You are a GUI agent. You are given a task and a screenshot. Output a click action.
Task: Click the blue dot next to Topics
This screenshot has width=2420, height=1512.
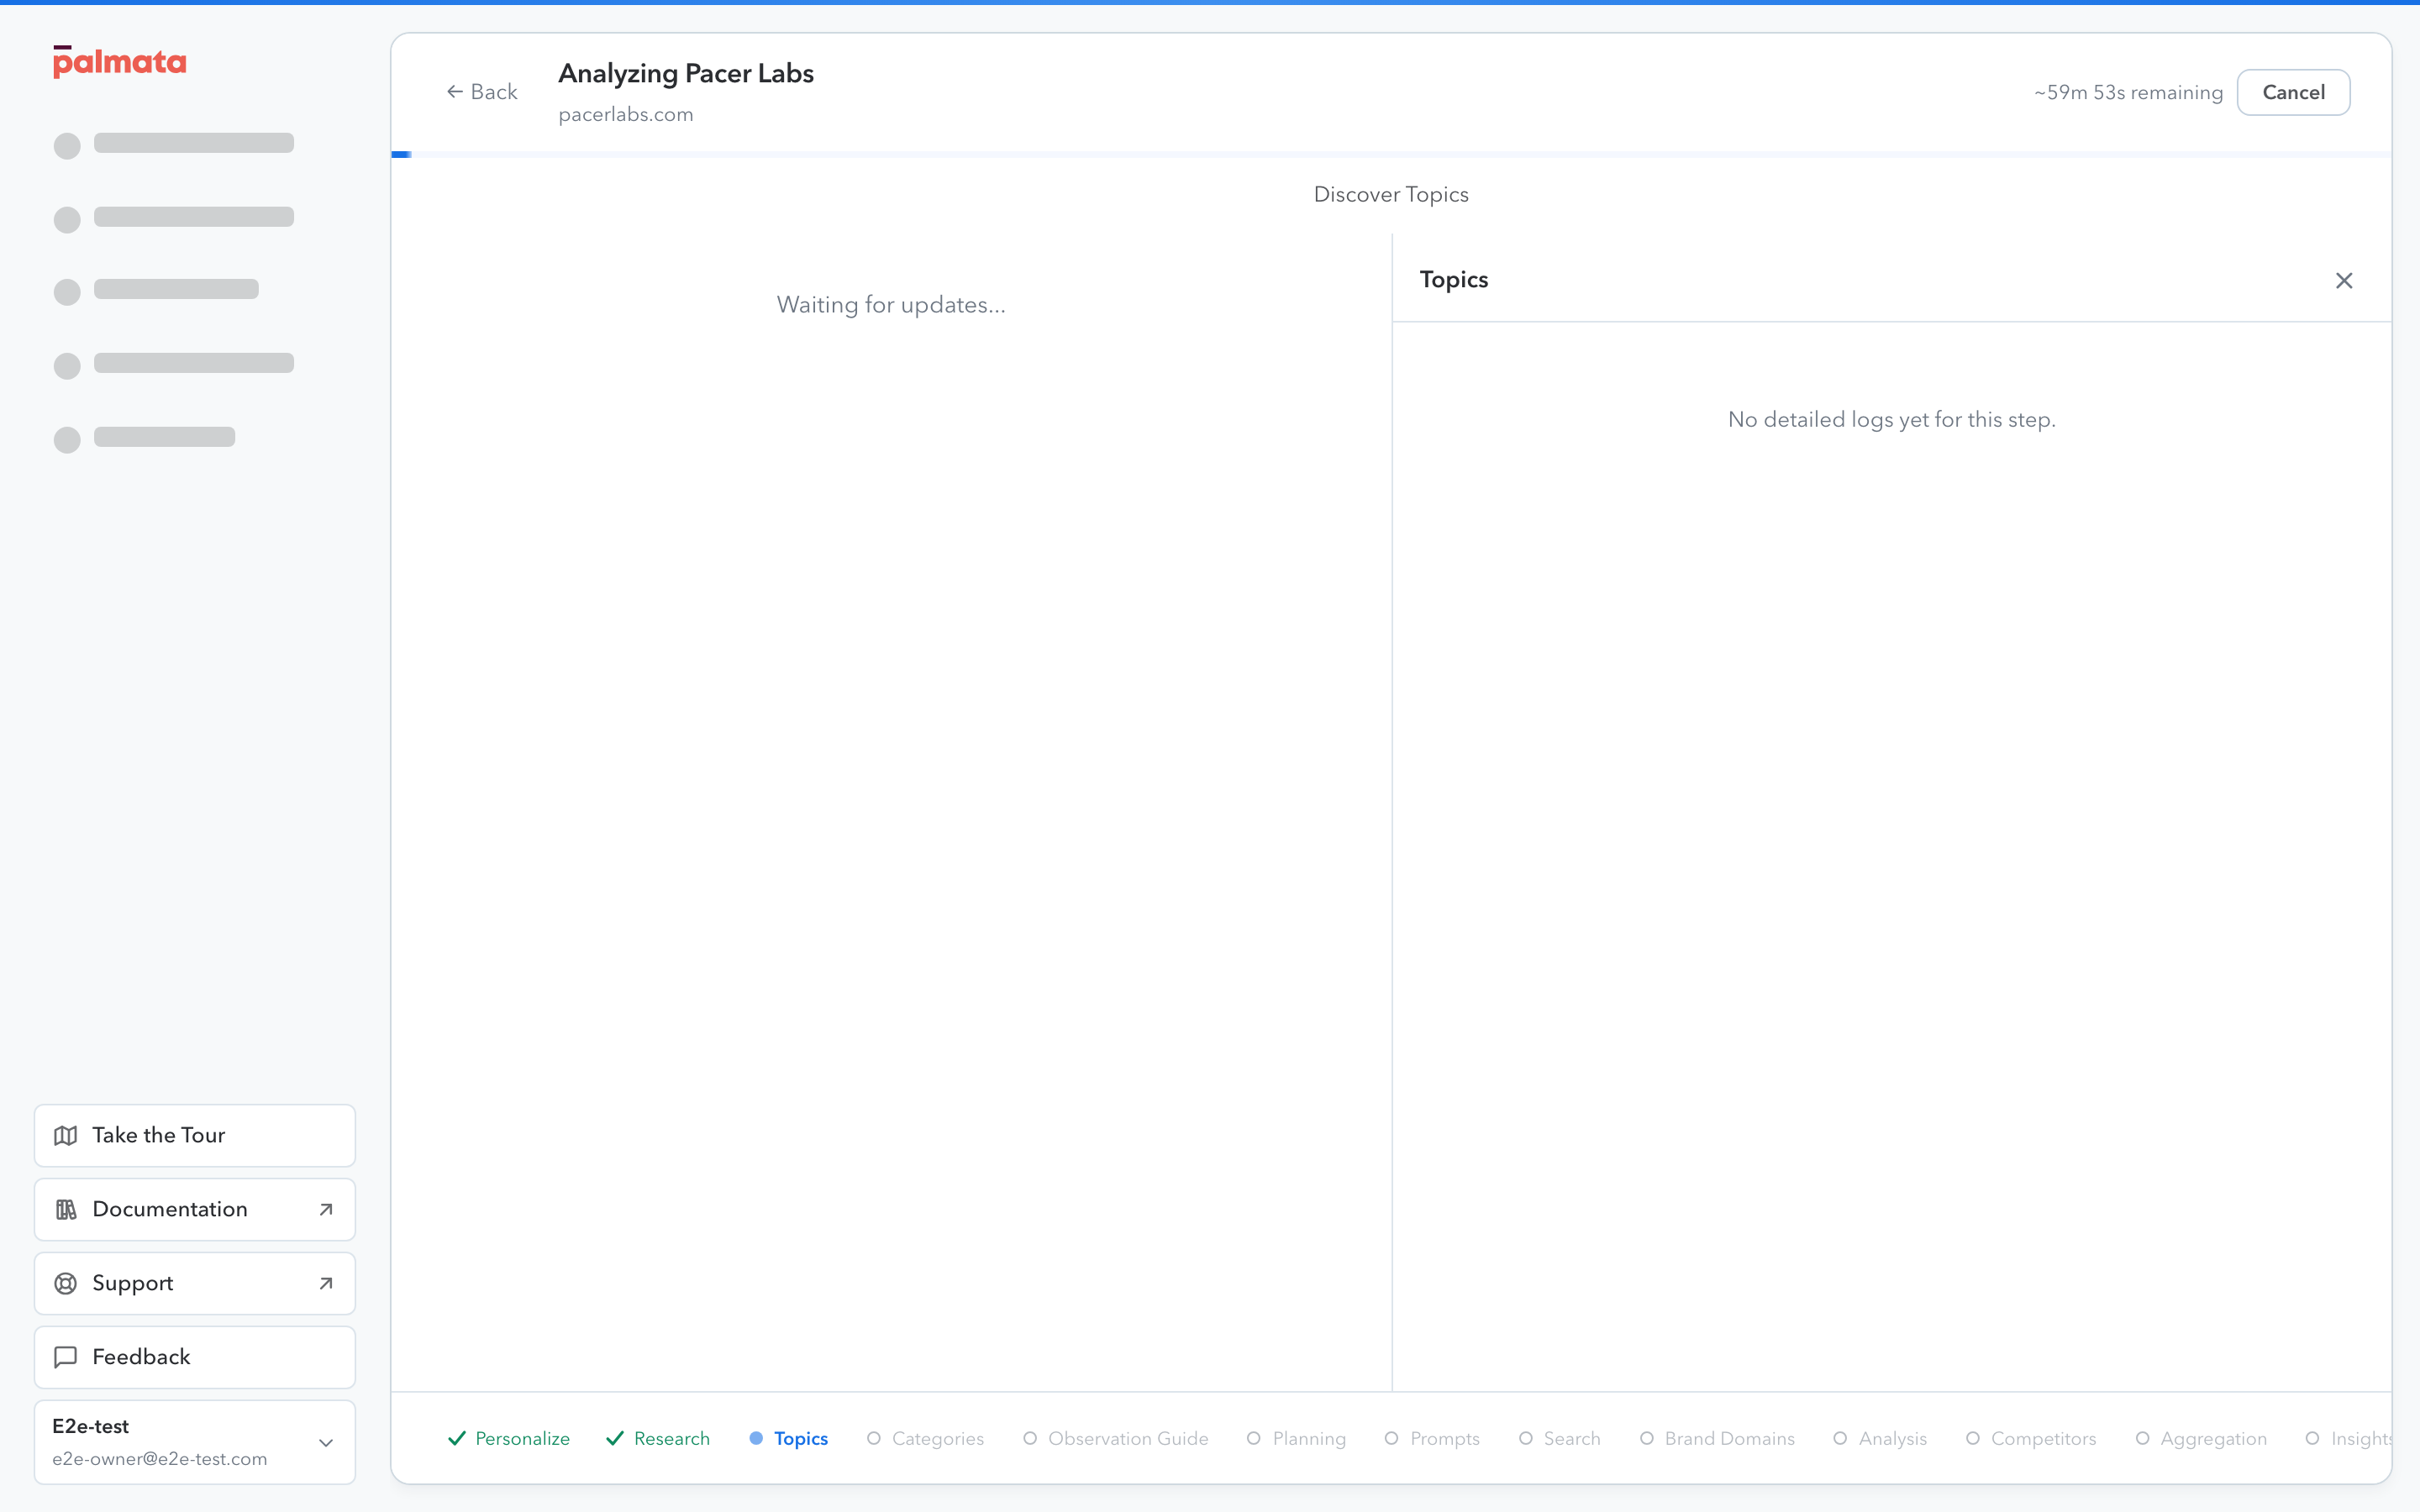point(756,1438)
